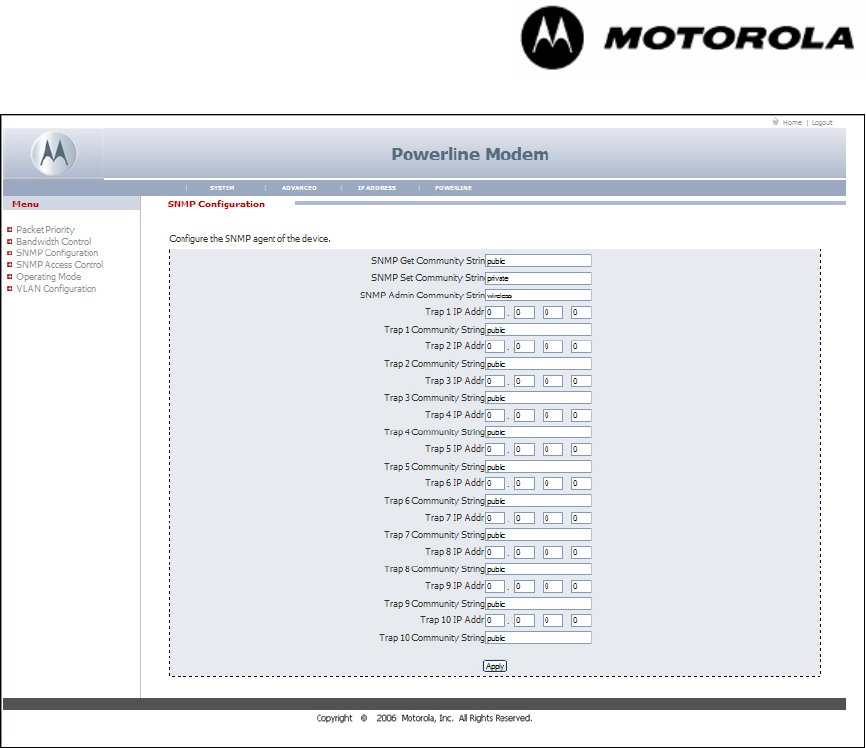Click the Motorola logo in the header banner
The width and height of the screenshot is (866, 748).
point(54,154)
